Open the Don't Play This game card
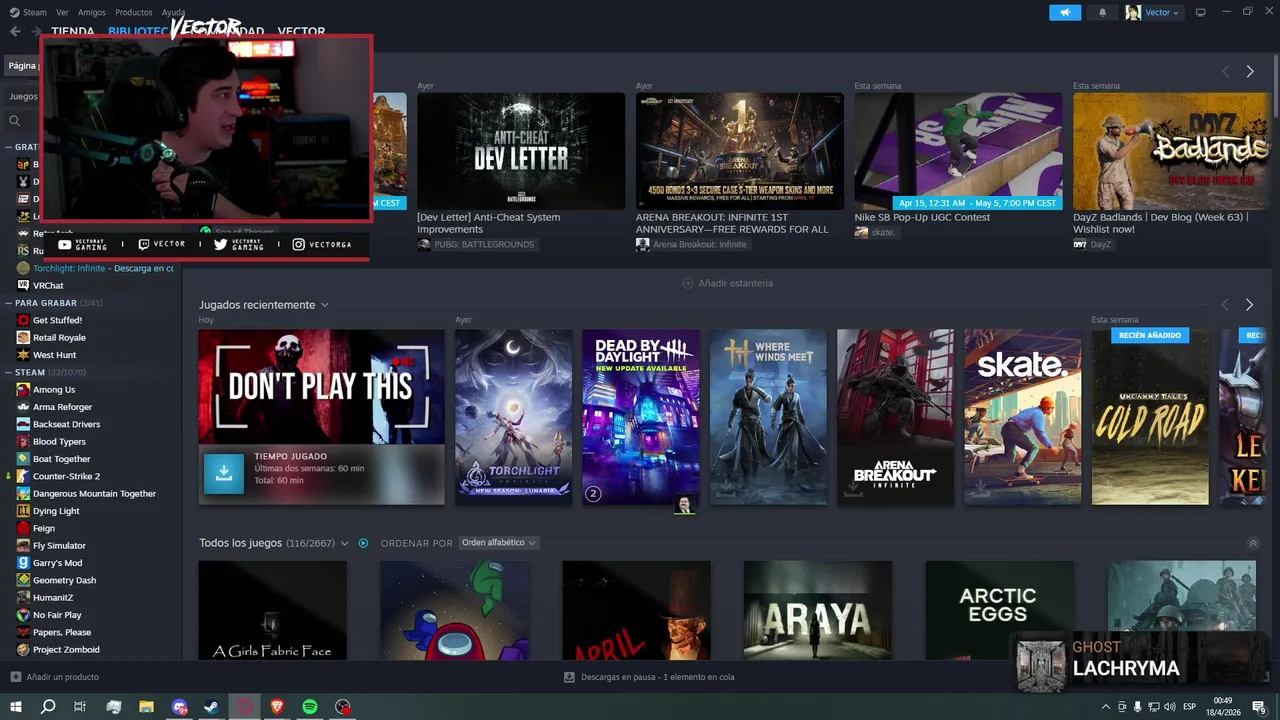The image size is (1280, 720). 321,387
